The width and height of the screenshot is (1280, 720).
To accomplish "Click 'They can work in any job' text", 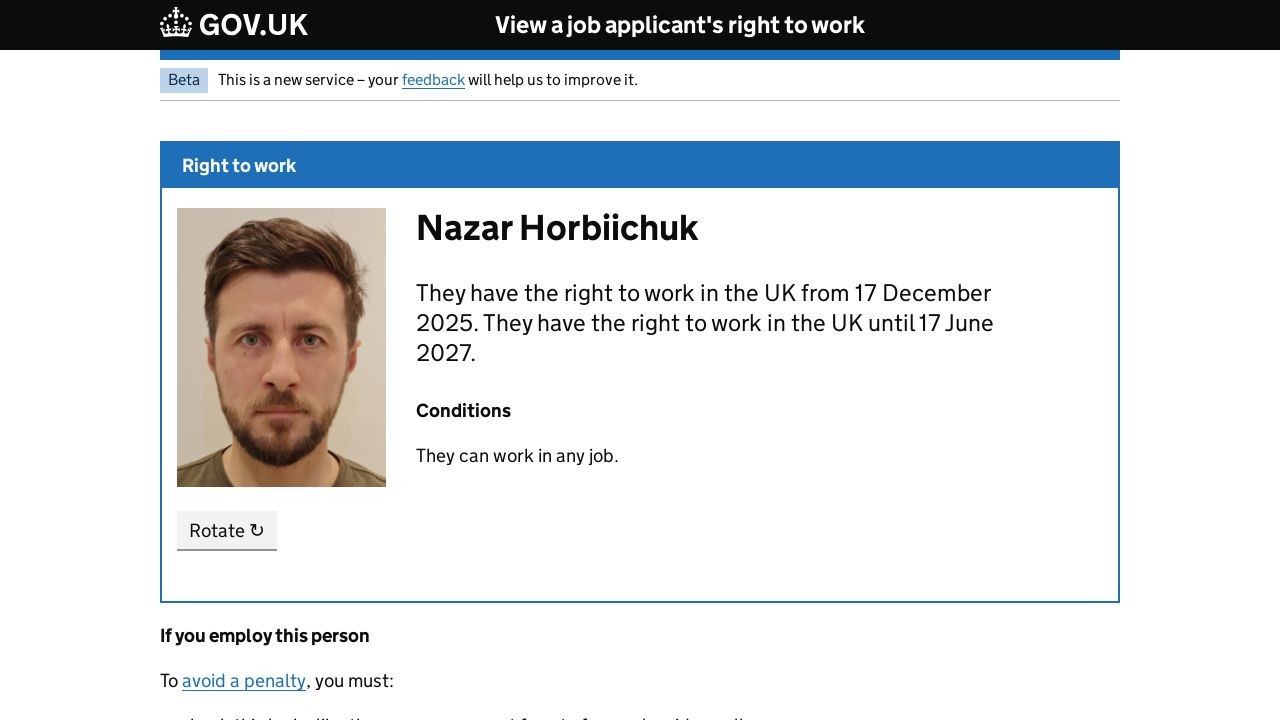I will [517, 456].
